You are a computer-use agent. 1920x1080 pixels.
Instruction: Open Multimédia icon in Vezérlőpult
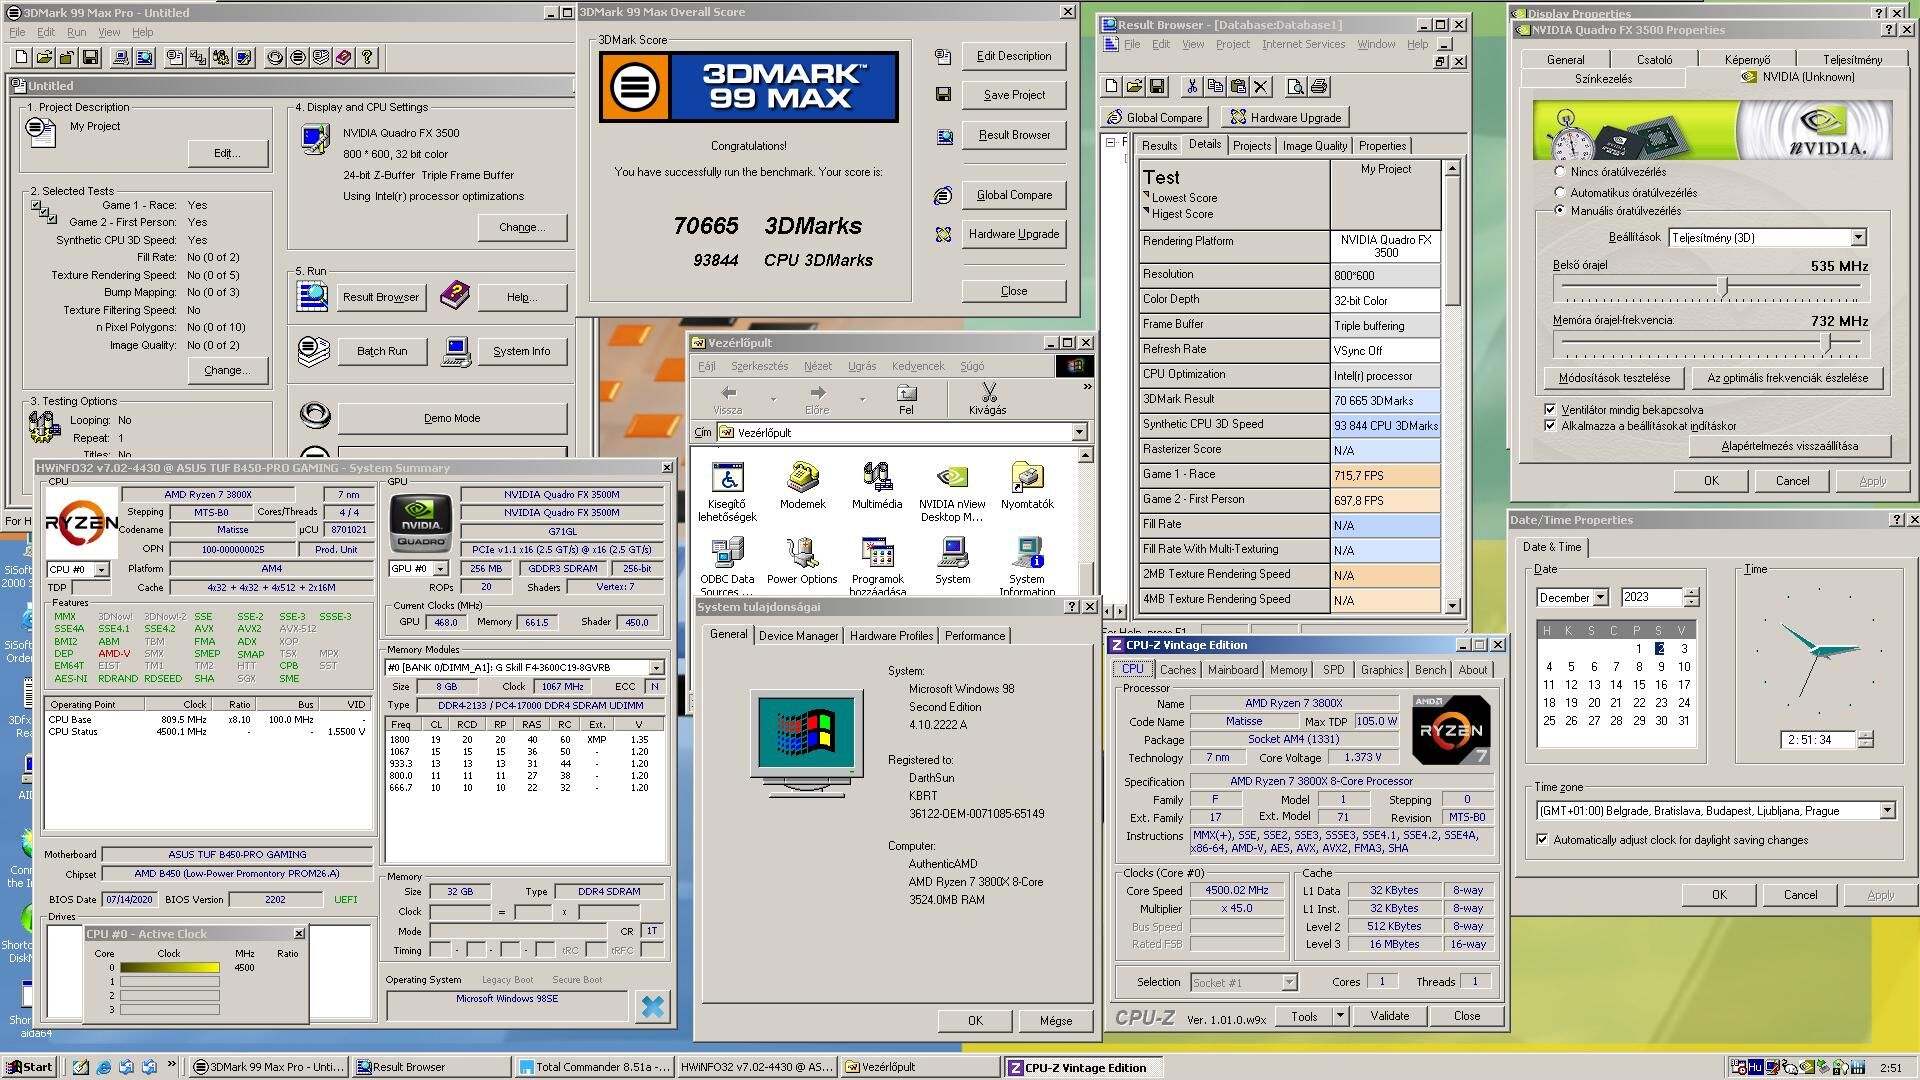pyautogui.click(x=877, y=486)
